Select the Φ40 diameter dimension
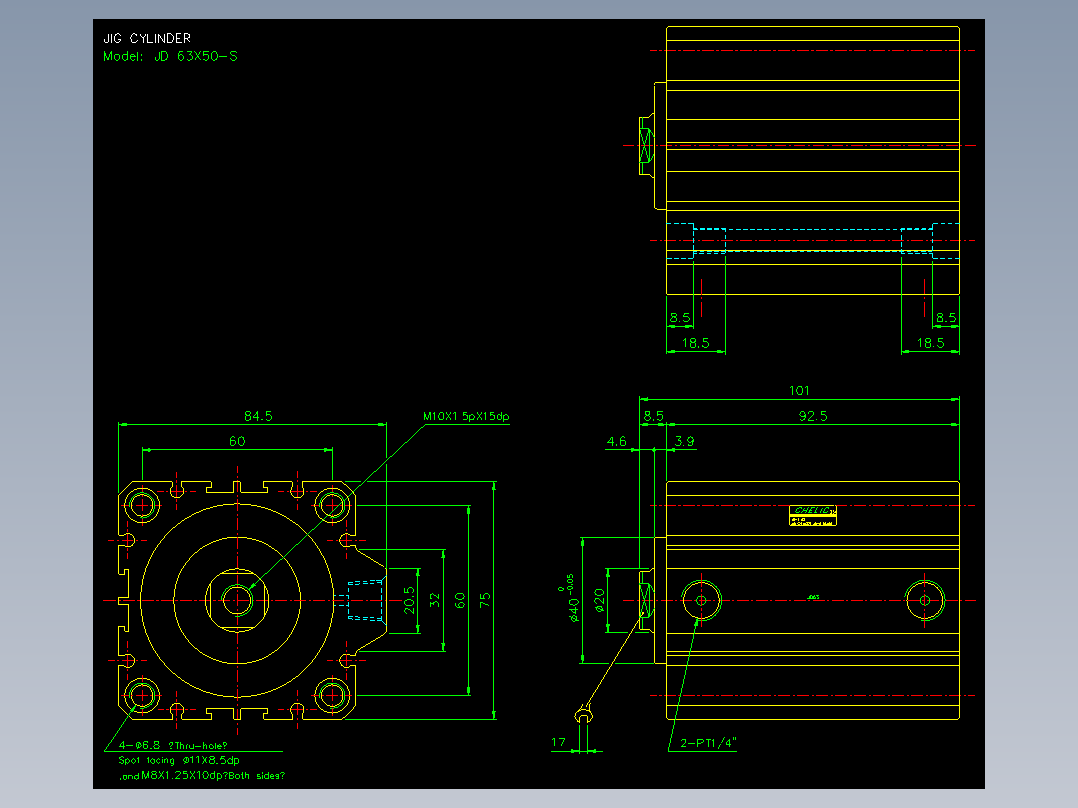Image resolution: width=1078 pixels, height=808 pixels. pos(570,600)
